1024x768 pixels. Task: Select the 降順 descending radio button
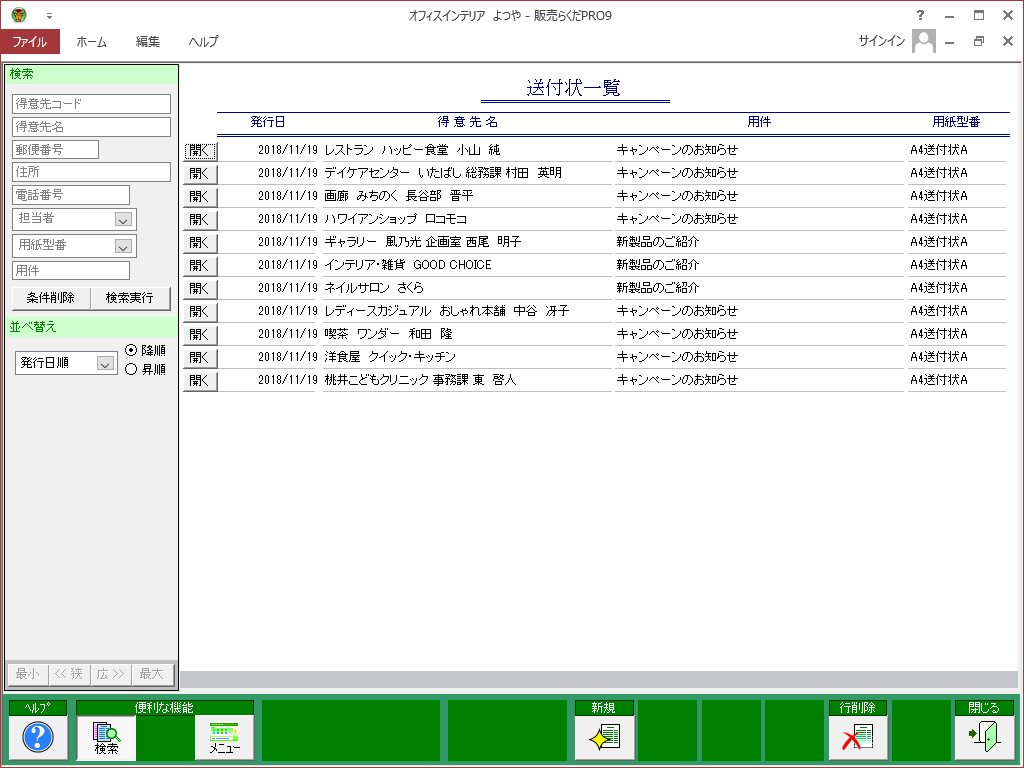131,351
